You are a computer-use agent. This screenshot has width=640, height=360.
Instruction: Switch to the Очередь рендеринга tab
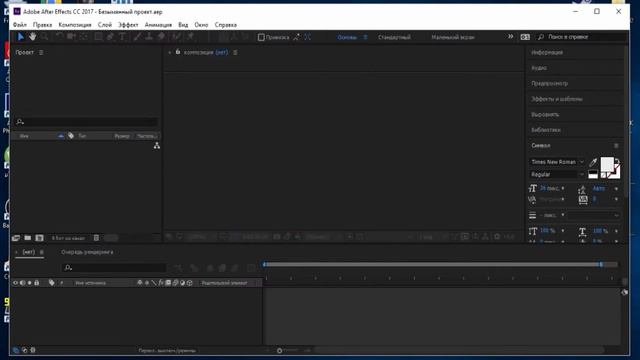(87, 252)
